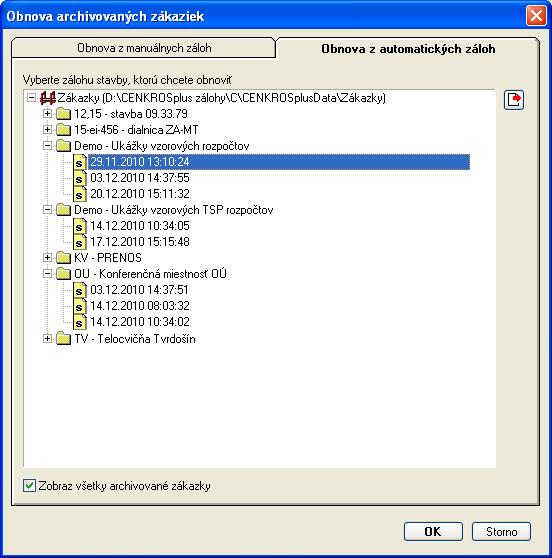Uncheck Zobraz všetky archivované zákazky checkbox
Image resolution: width=552 pixels, height=558 pixels.
coord(30,485)
